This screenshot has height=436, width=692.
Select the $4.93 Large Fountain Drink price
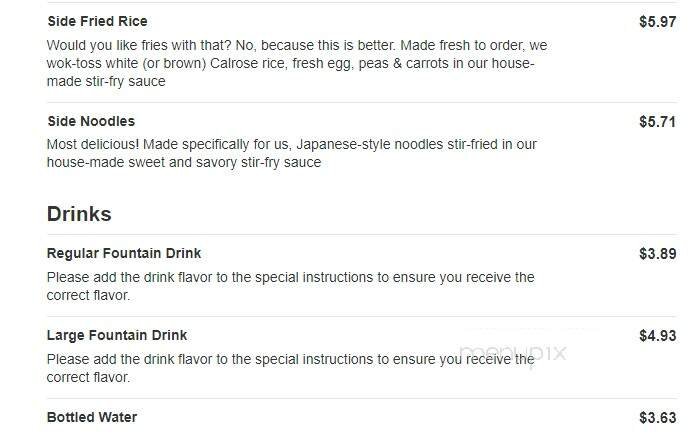tap(657, 336)
